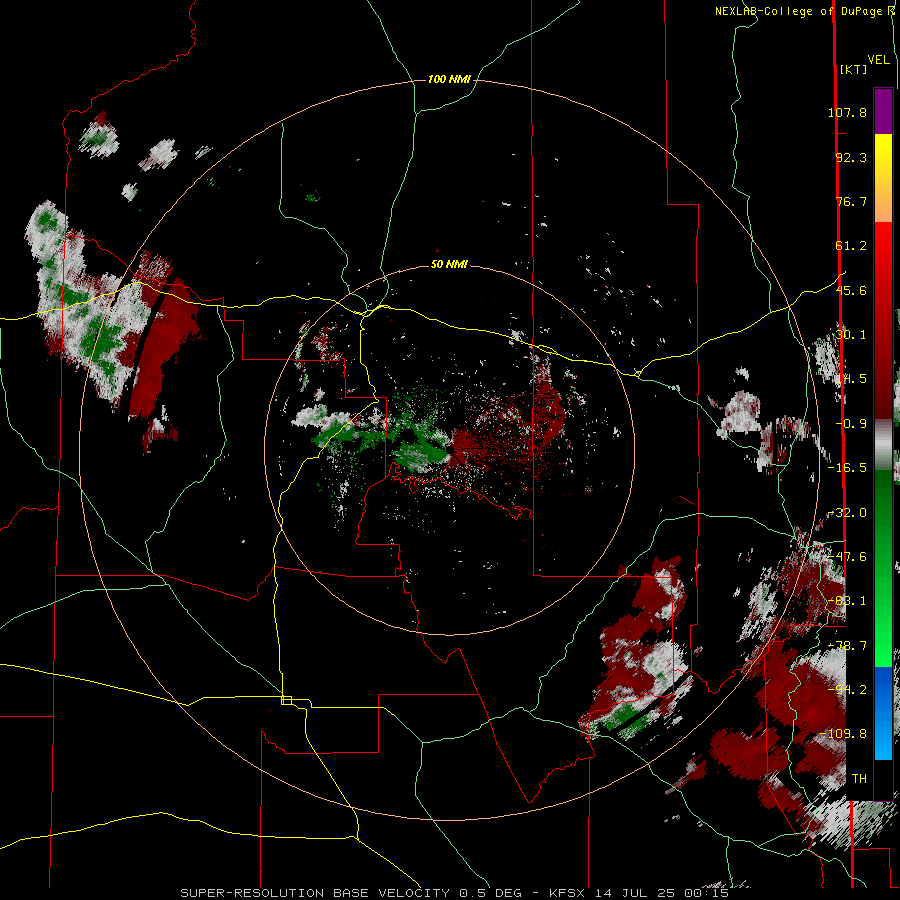
Task: Click the -109.8 velocity scale value
Action: click(844, 734)
